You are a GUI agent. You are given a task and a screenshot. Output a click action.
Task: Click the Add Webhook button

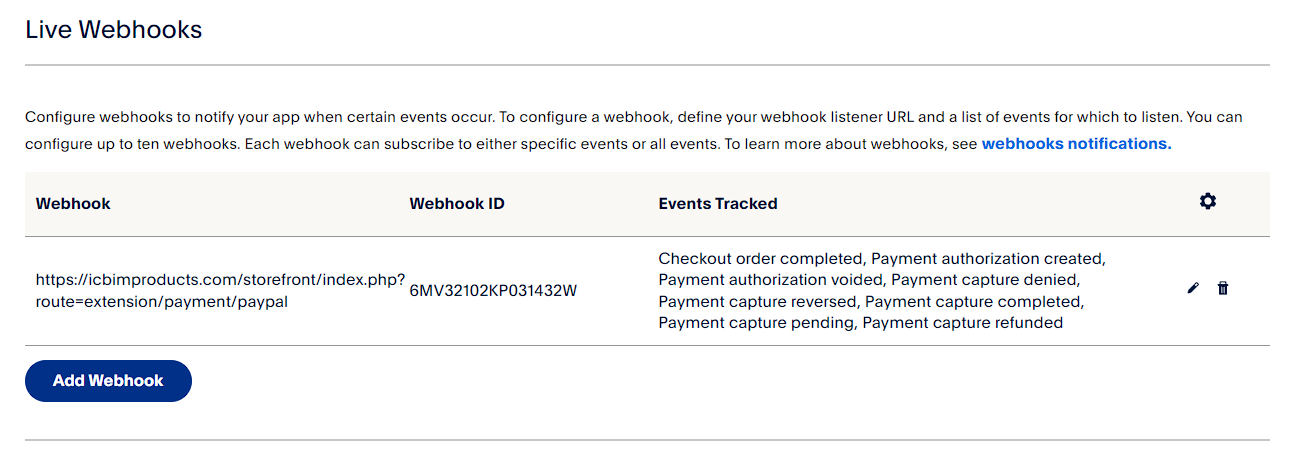click(x=108, y=381)
